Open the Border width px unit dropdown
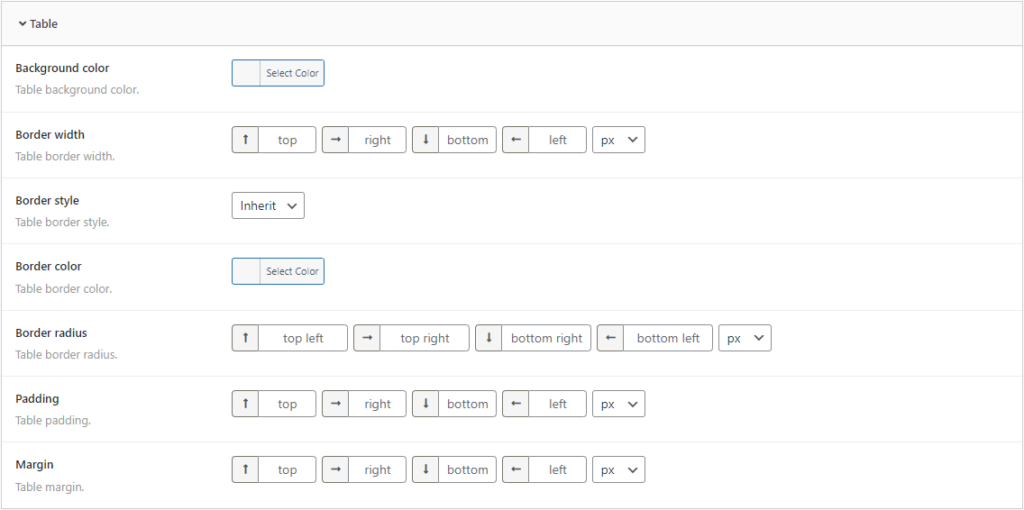Image resolution: width=1024 pixels, height=510 pixels. 618,140
